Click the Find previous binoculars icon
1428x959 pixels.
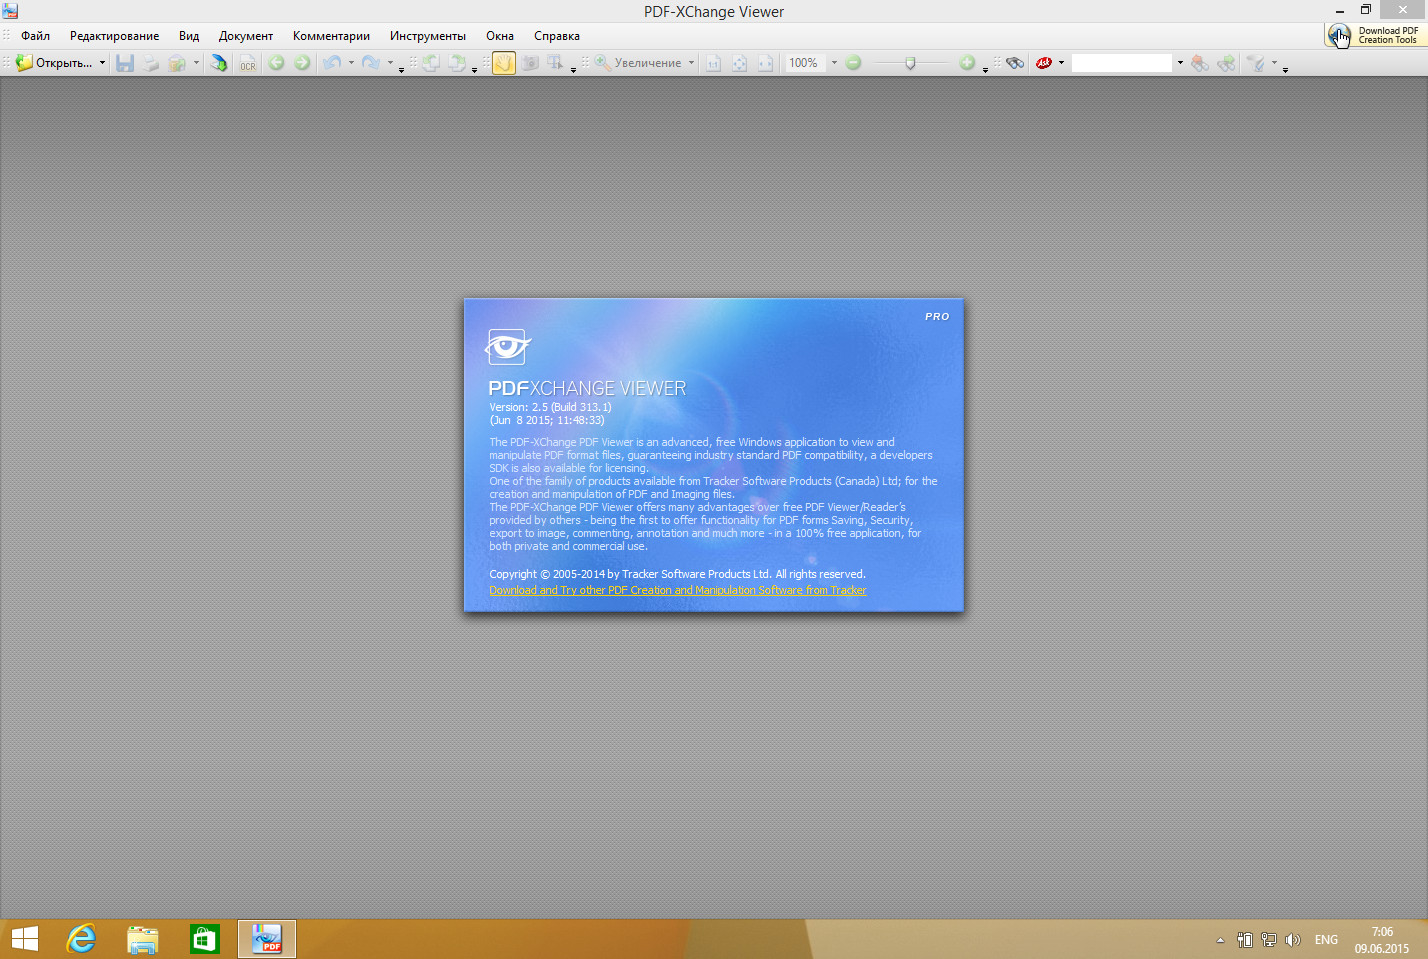point(1200,63)
